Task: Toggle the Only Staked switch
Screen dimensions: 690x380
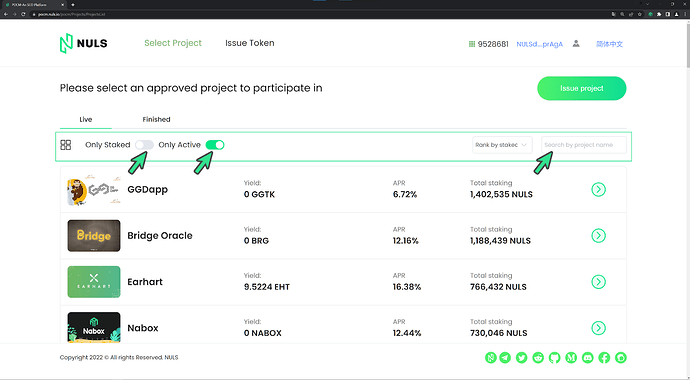Action: pyautogui.click(x=144, y=145)
